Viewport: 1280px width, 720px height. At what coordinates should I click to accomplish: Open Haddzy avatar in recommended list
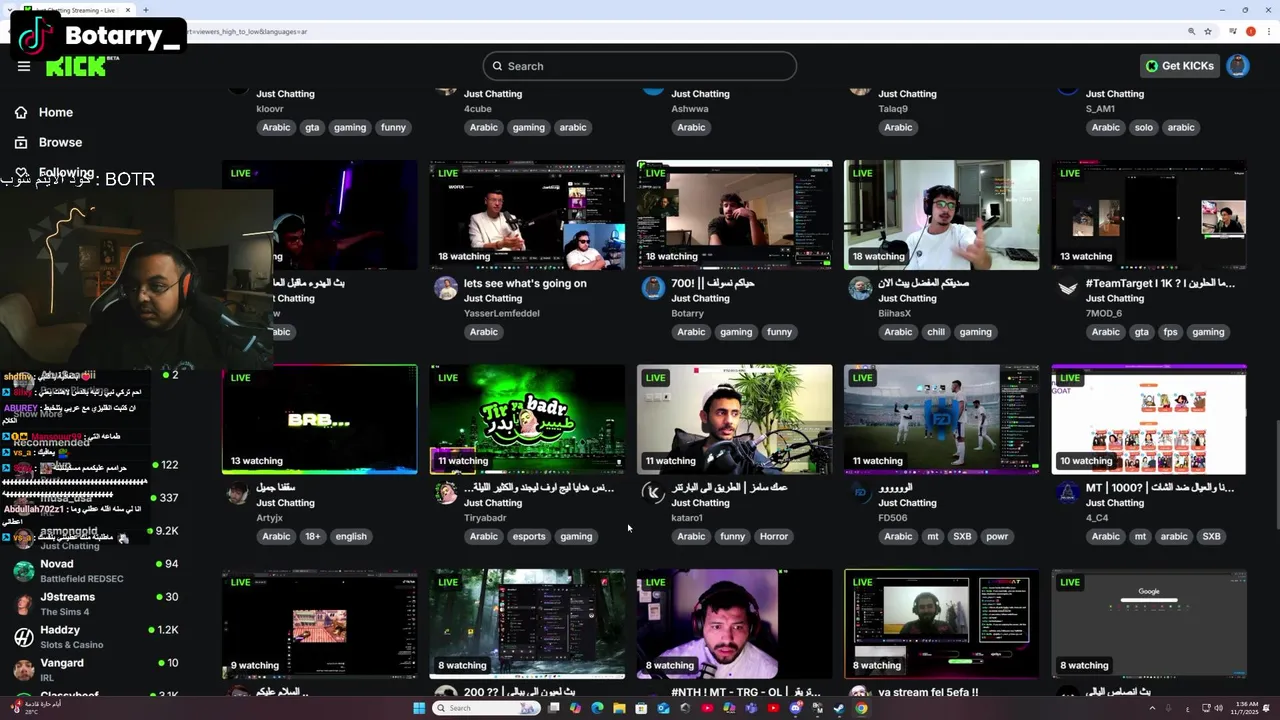pos(24,637)
